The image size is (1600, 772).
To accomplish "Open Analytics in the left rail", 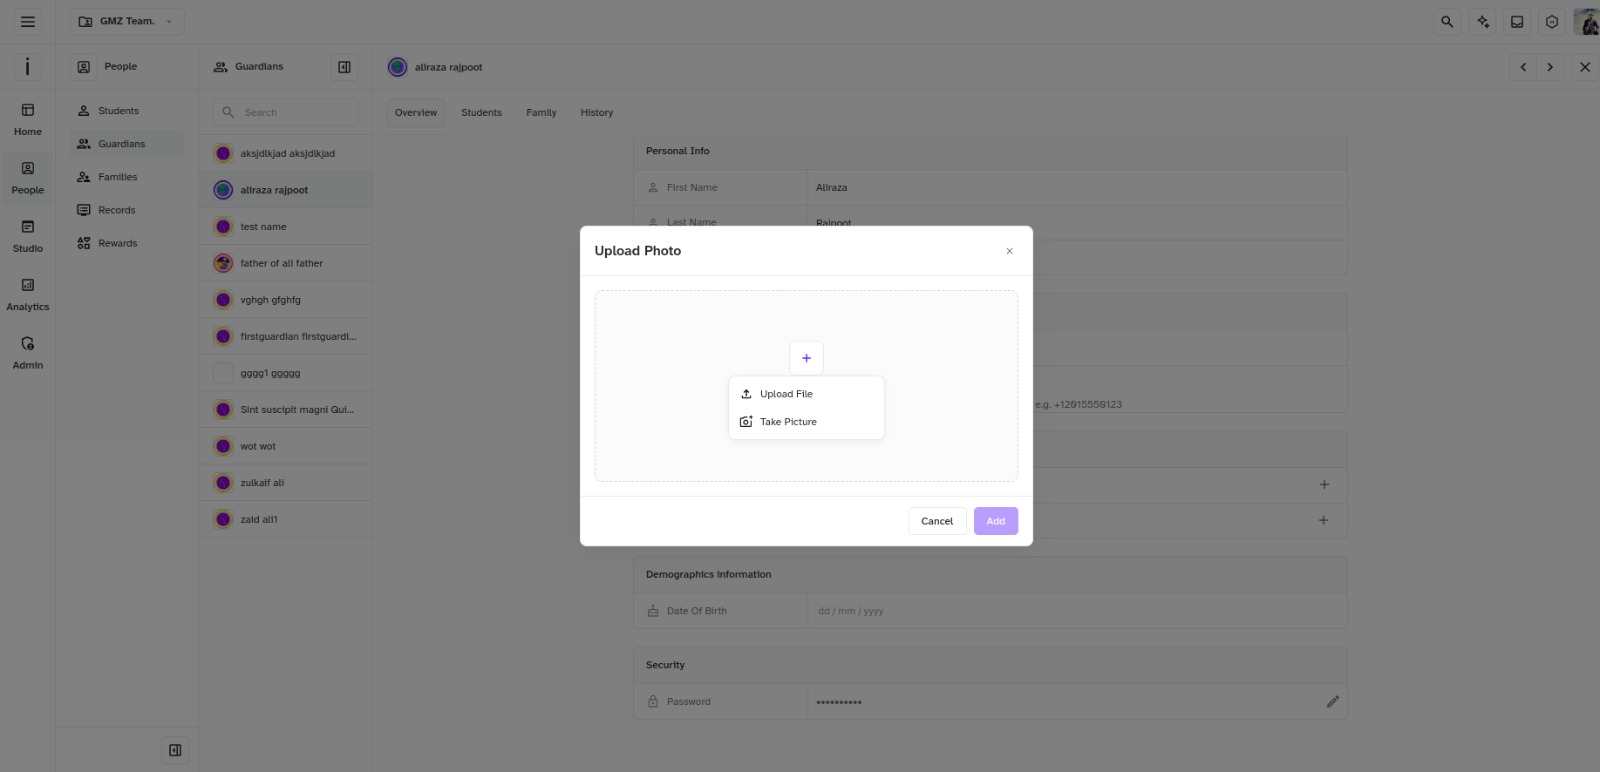I will pos(28,294).
